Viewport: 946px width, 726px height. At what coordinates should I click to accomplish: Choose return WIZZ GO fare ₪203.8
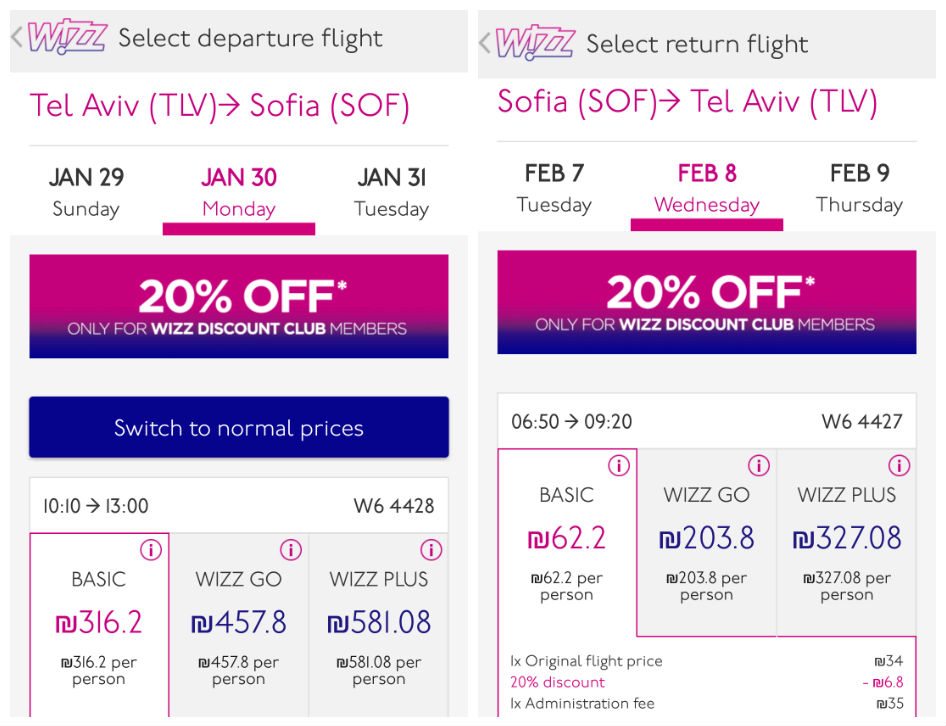tap(706, 542)
